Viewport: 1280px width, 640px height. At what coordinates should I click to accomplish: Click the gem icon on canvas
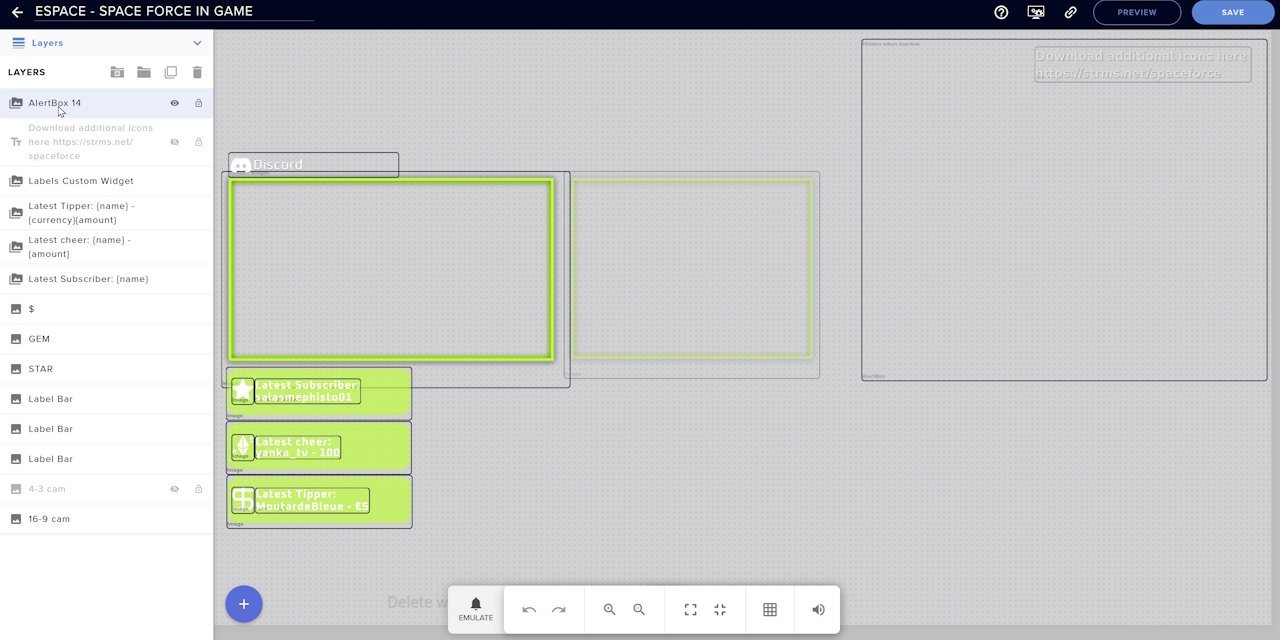tap(242, 447)
